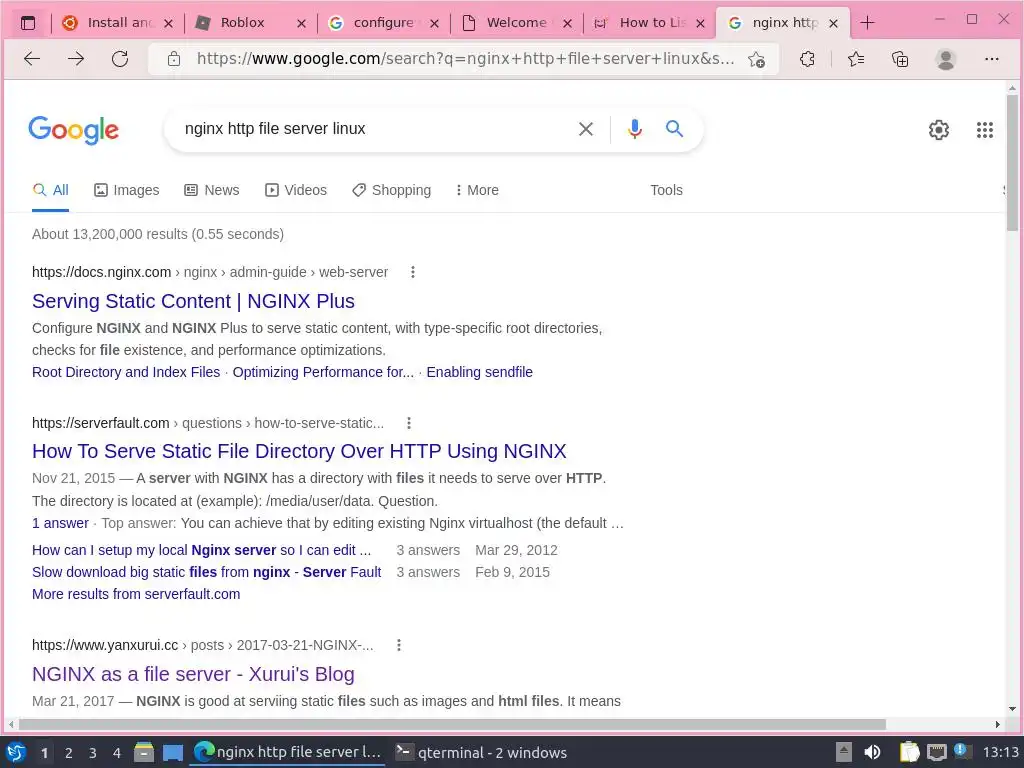Open Enabling sendfile sitelink

coord(479,372)
